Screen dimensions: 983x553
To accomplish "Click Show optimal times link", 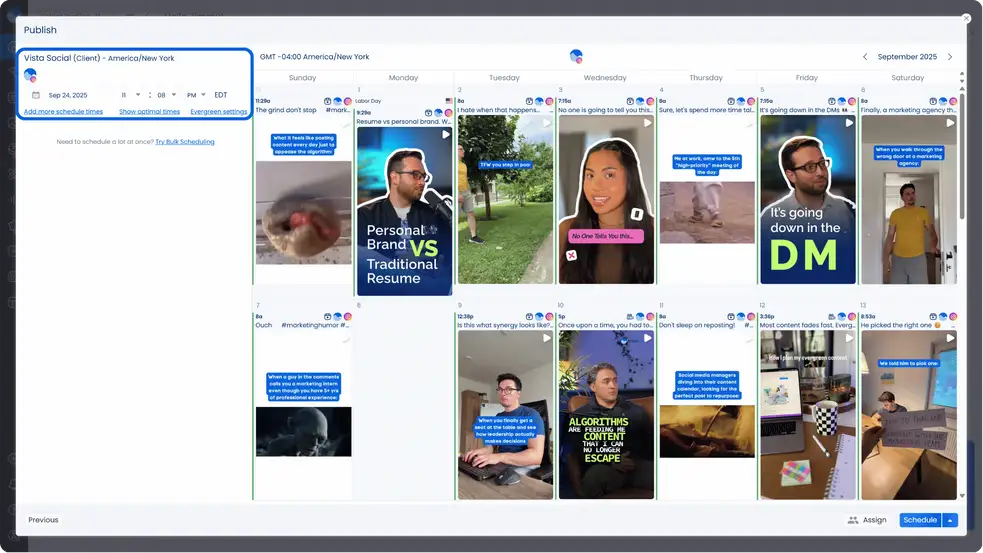I will coord(149,112).
